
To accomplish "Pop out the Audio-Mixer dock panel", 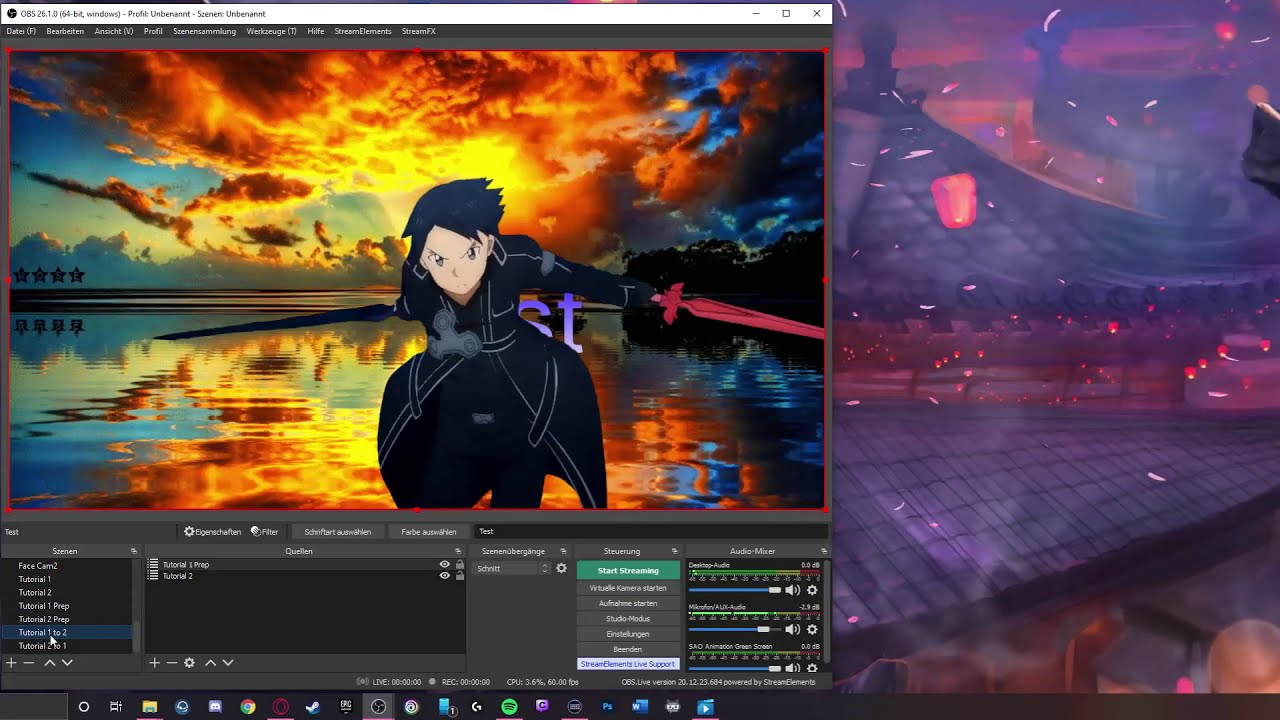I will click(824, 551).
